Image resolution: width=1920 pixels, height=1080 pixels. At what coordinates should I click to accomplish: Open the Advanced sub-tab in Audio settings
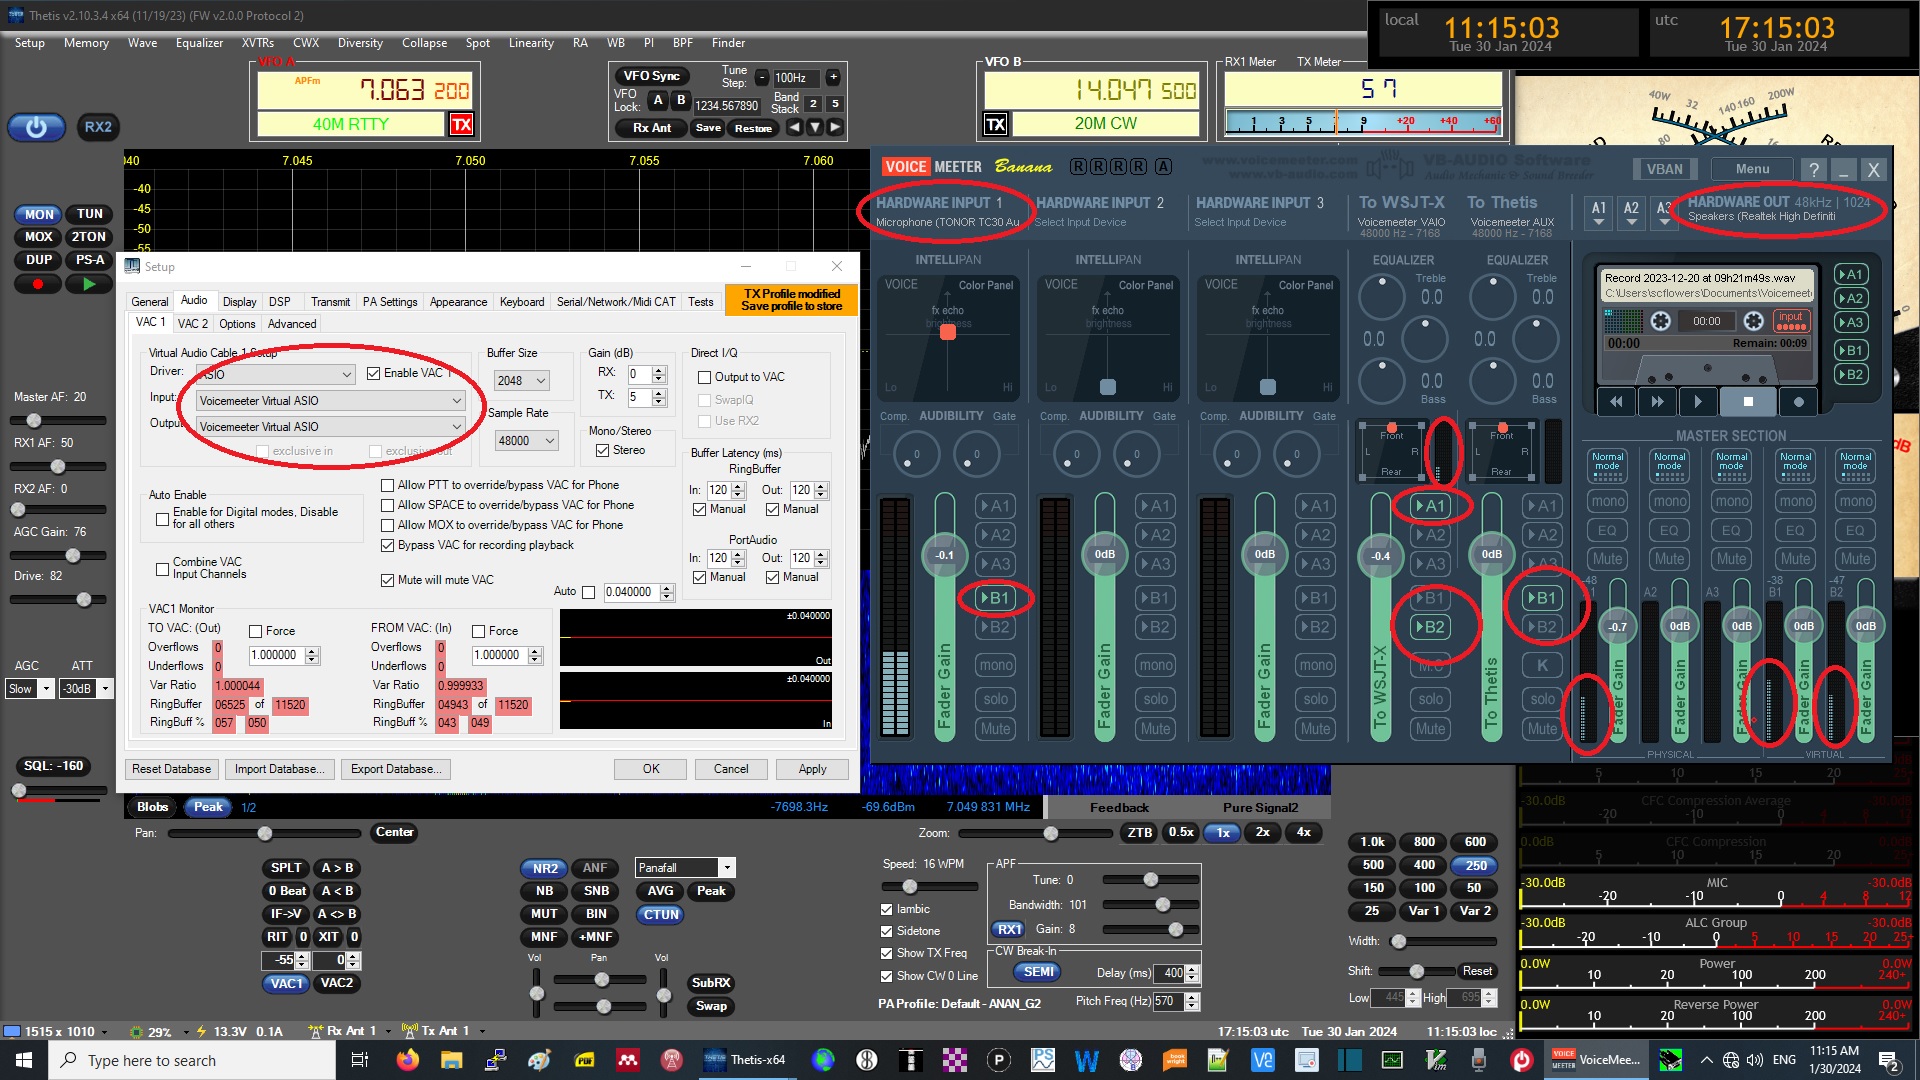click(x=292, y=324)
